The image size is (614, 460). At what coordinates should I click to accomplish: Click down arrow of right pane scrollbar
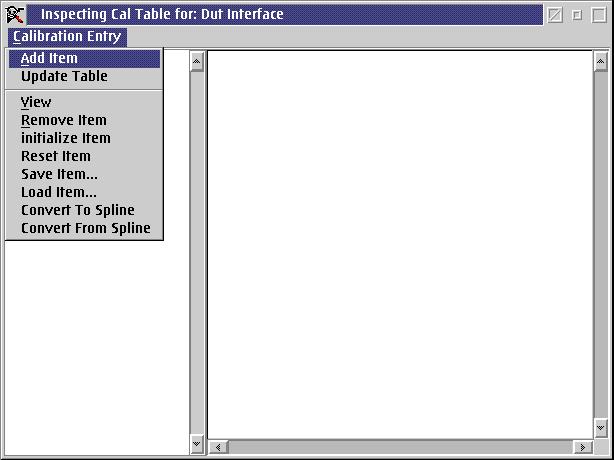point(601,428)
